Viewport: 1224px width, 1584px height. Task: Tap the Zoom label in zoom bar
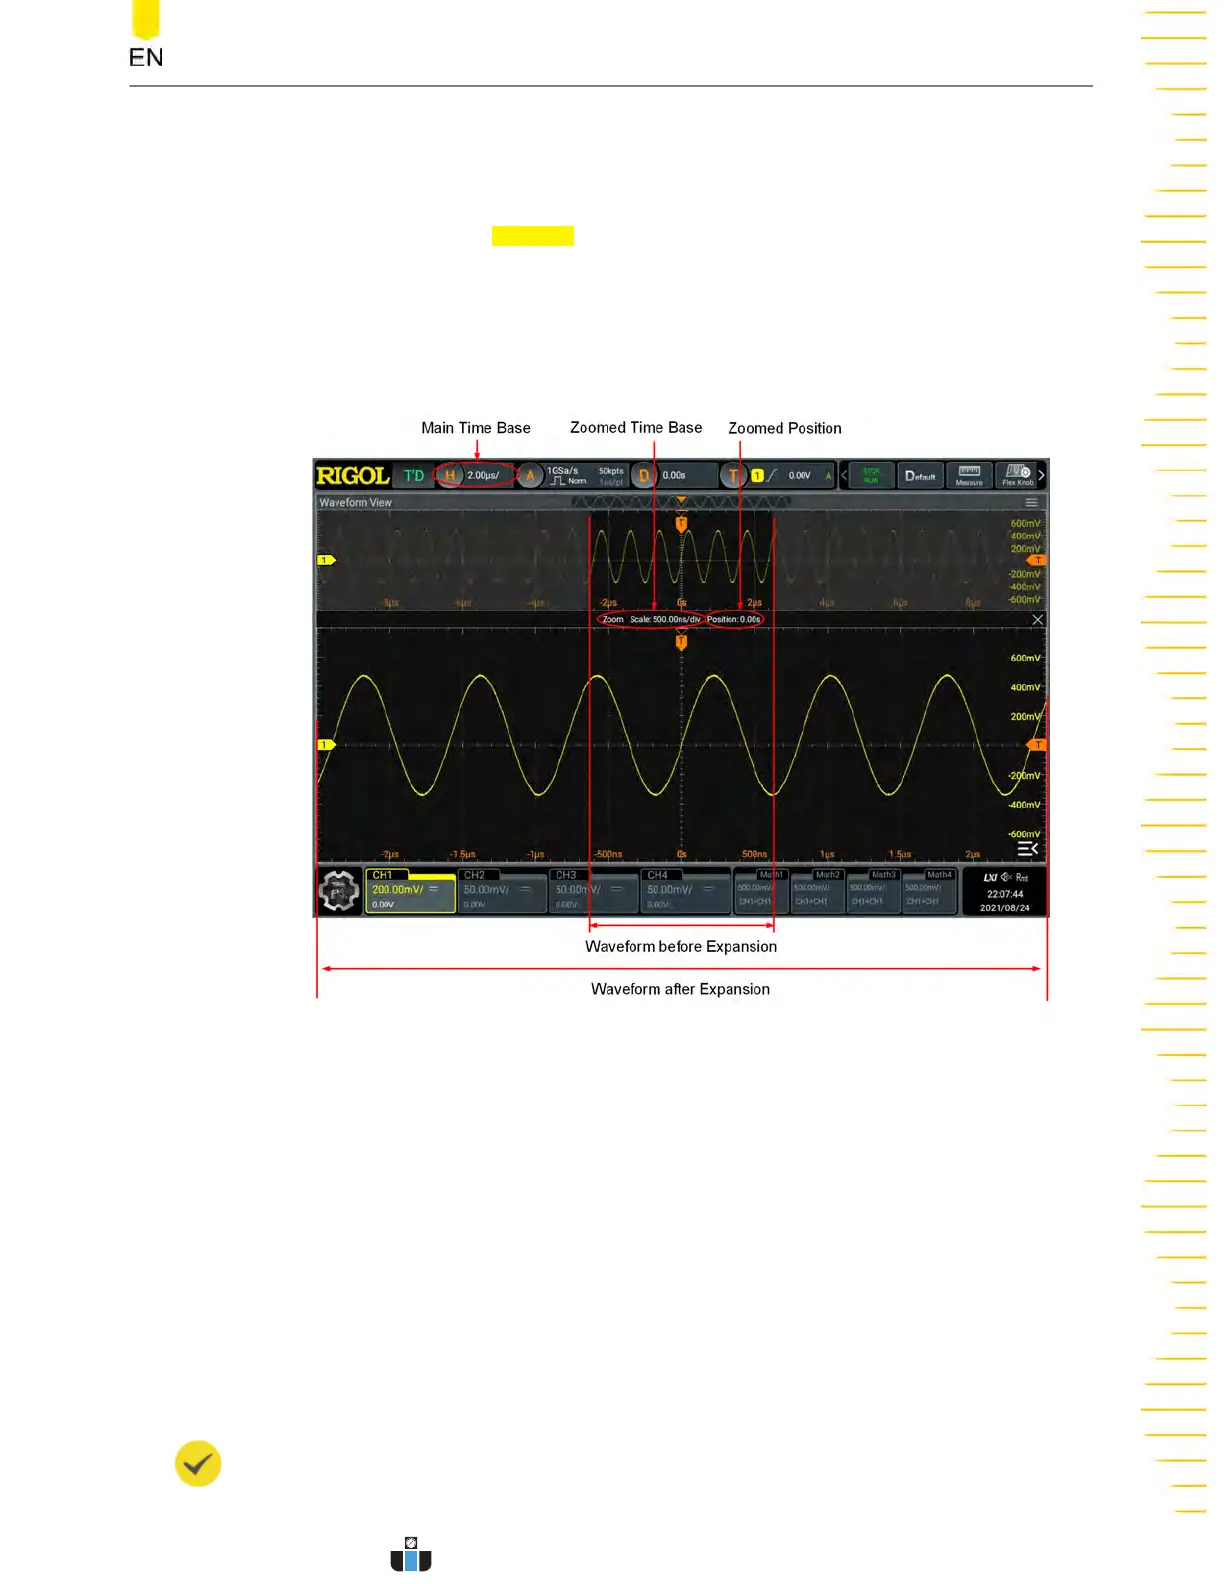[613, 620]
